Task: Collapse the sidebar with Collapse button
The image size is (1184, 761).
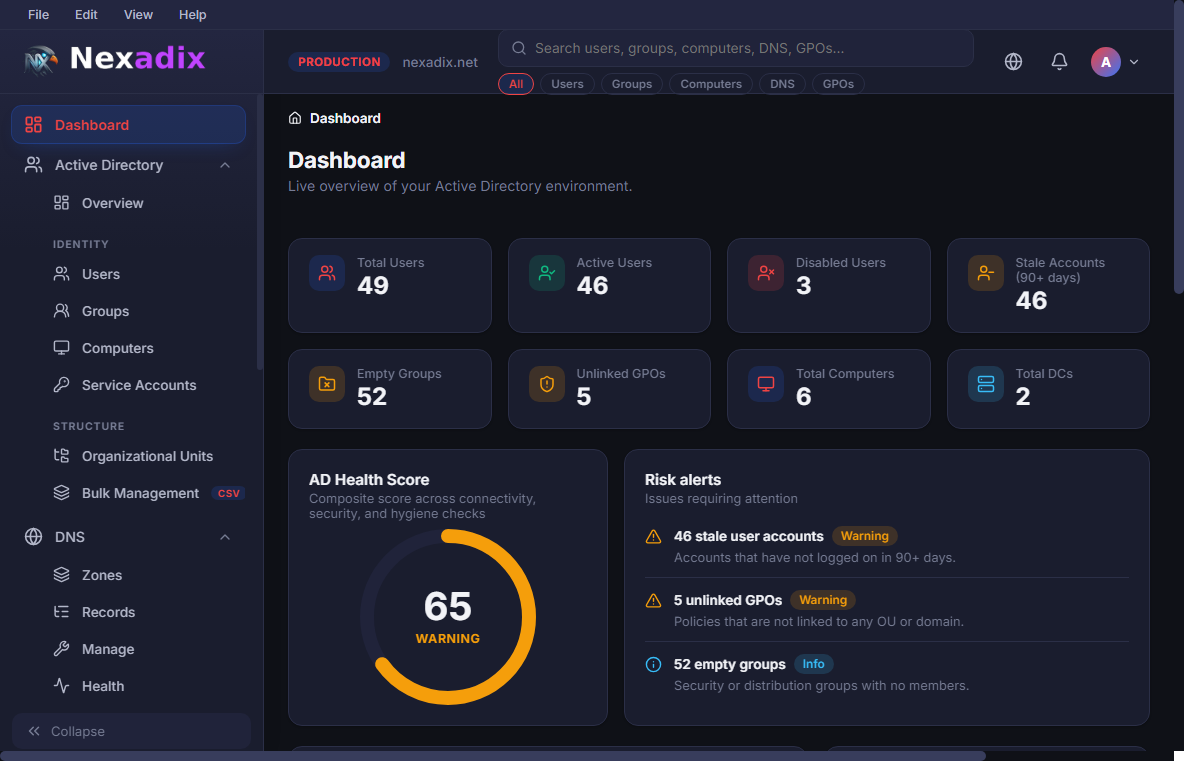Action: pos(131,732)
